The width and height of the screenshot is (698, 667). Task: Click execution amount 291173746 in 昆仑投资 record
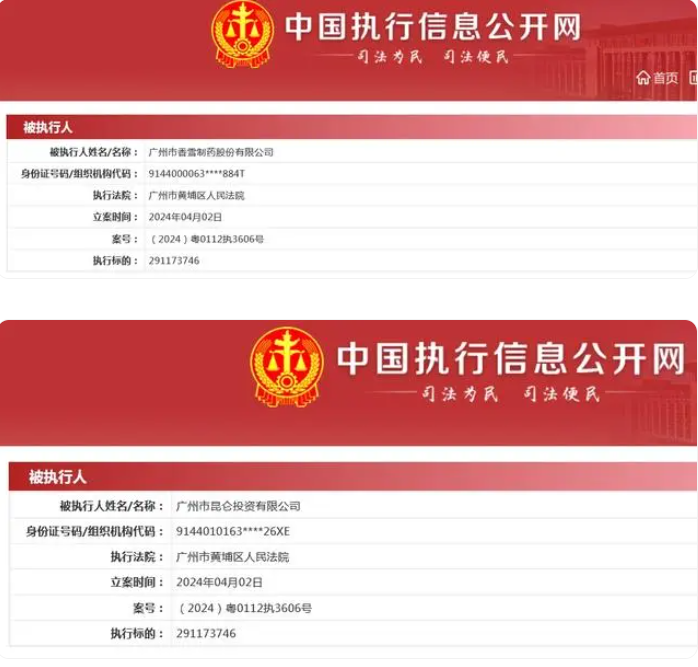pos(206,634)
